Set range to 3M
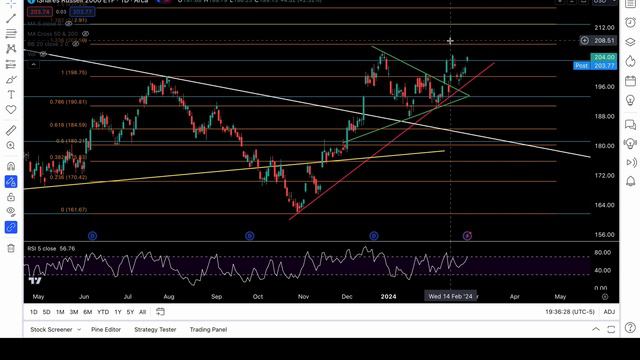This screenshot has height=360, width=640. pyautogui.click(x=74, y=312)
